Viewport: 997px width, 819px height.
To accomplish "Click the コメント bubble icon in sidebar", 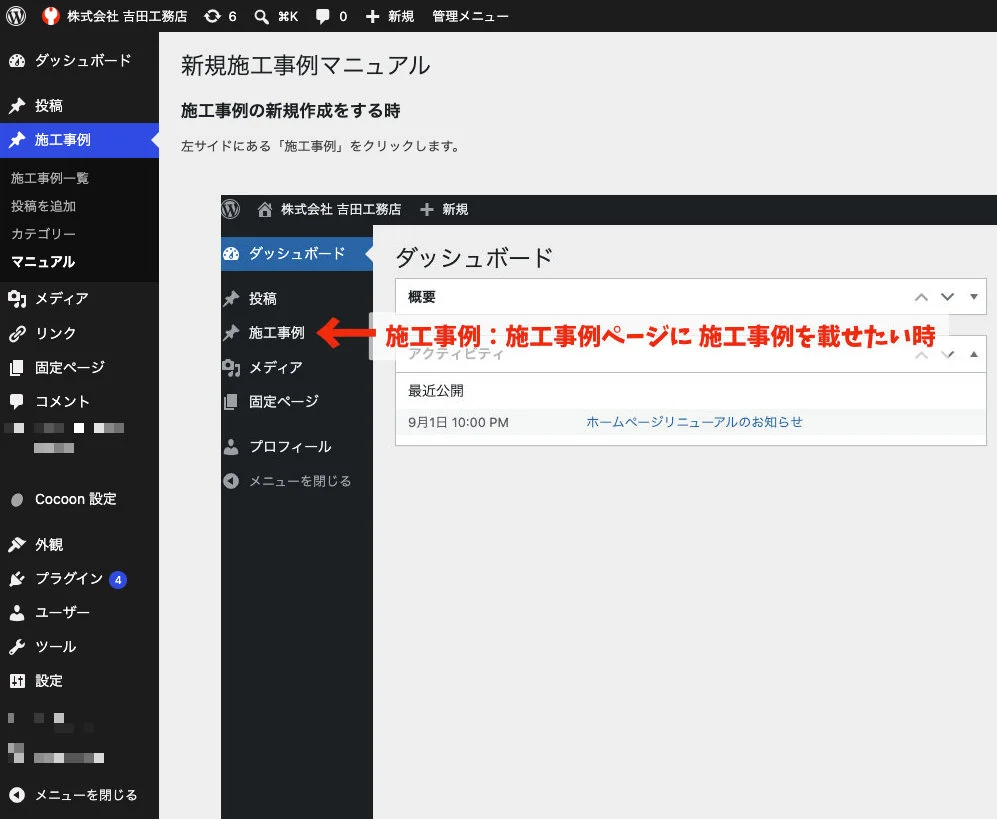I will pyautogui.click(x=17, y=401).
